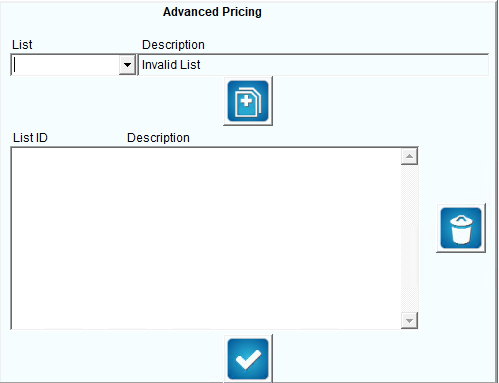
Task: Click the Description label above Invalid List field
Action: [x=173, y=45]
